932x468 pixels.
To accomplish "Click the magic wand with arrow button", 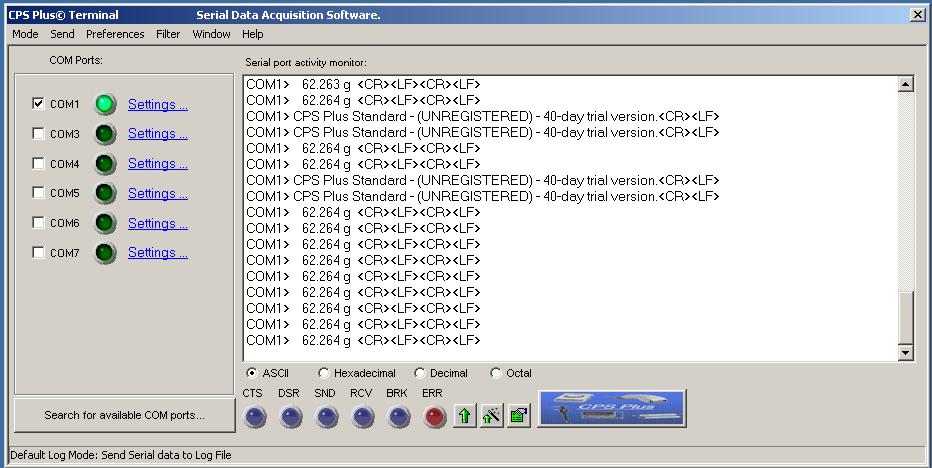I will pos(492,415).
